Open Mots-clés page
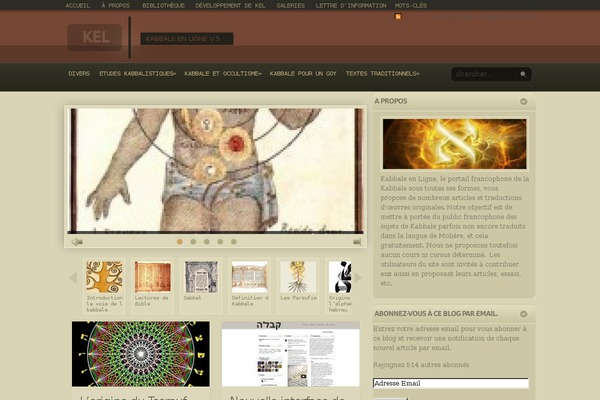The image size is (600, 400). (411, 5)
